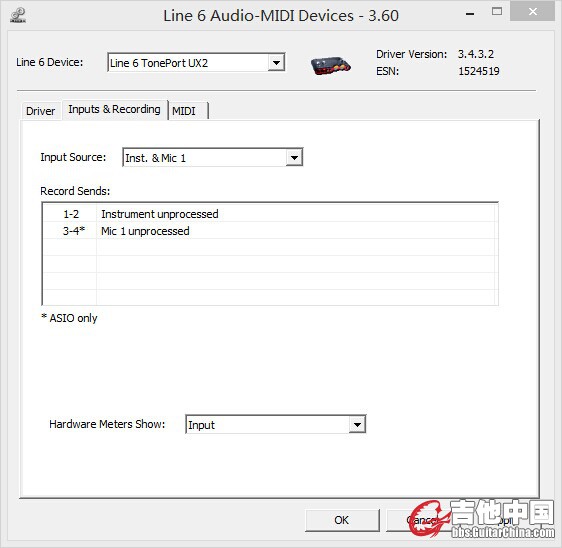Image resolution: width=562 pixels, height=548 pixels.
Task: Switch to the Driver tab
Action: point(41,111)
